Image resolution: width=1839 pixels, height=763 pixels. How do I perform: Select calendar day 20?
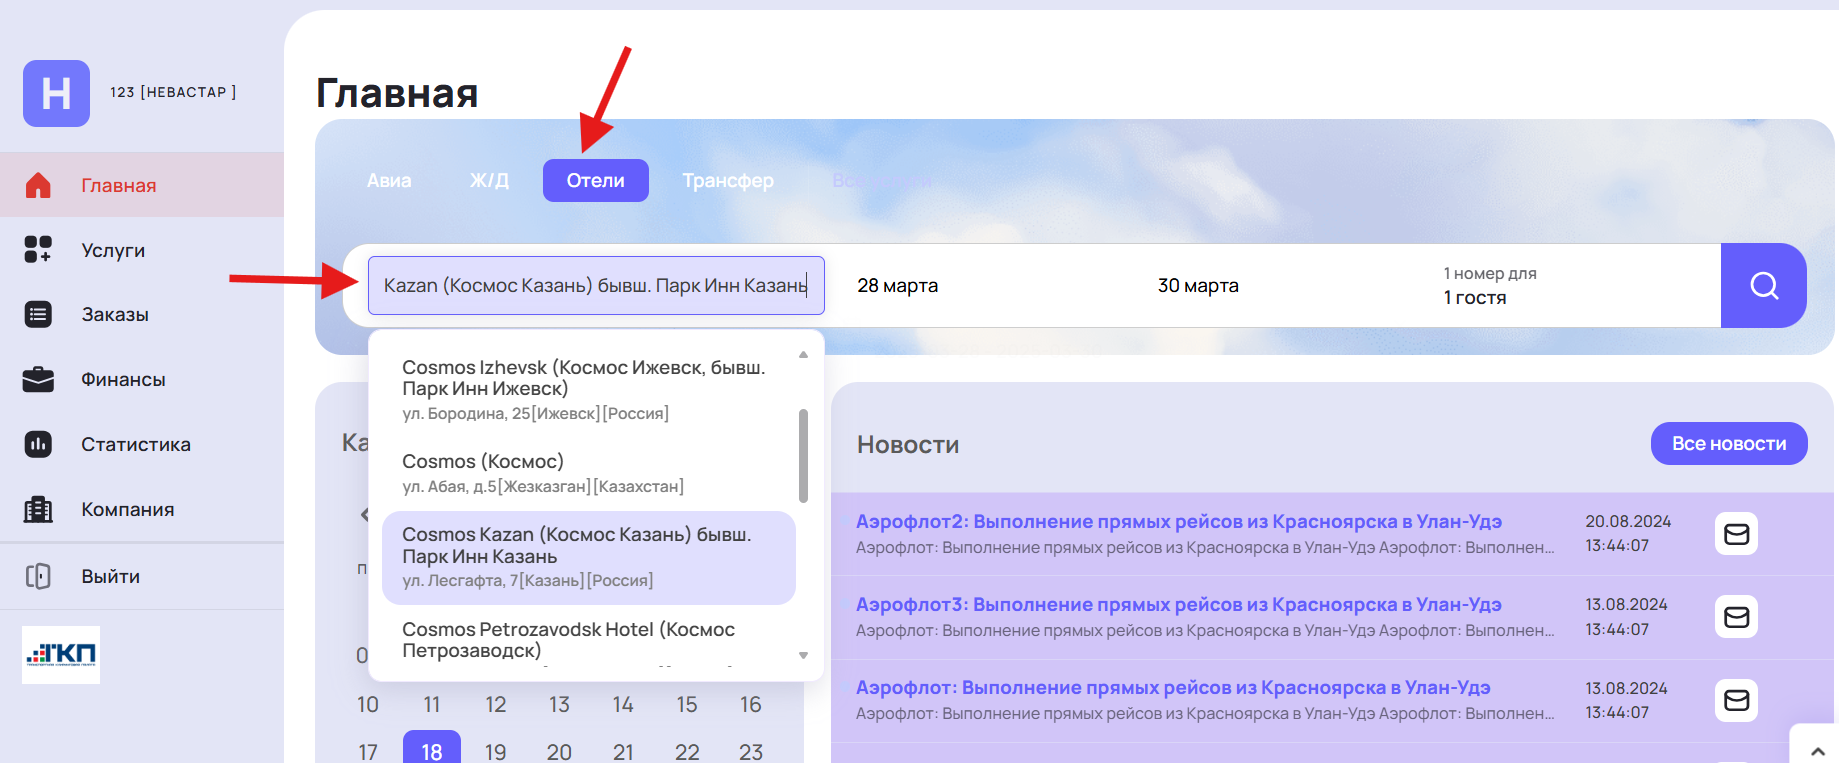(x=559, y=750)
